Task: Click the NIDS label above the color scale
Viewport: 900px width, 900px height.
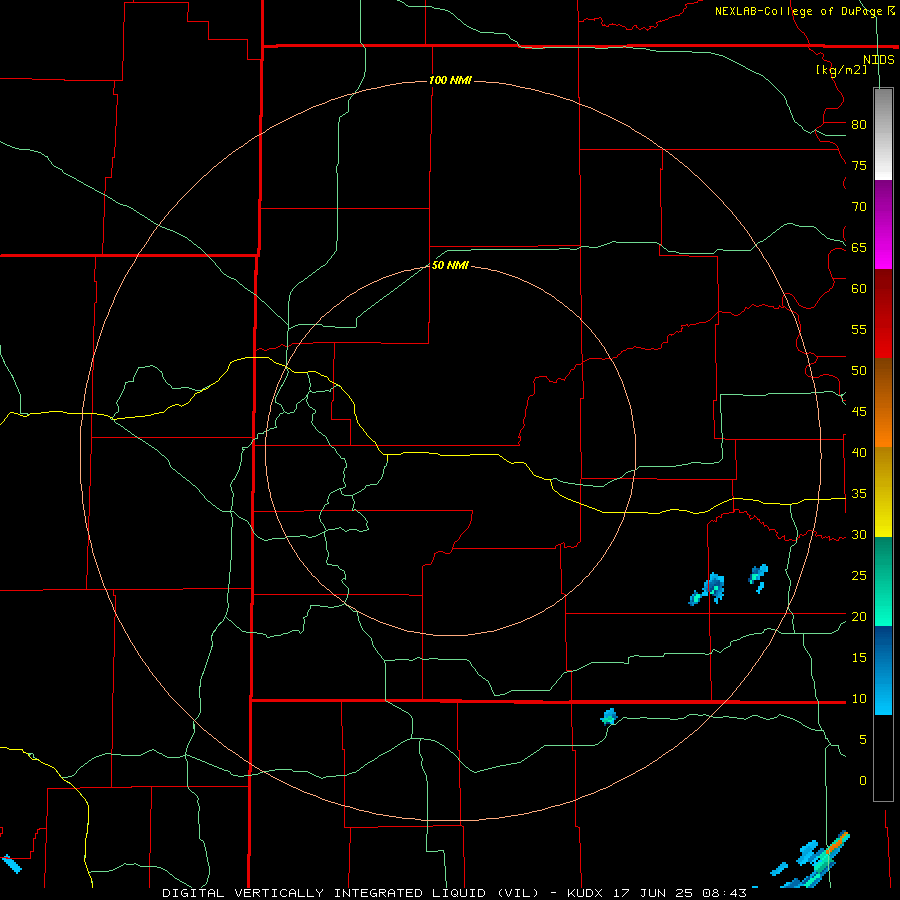Action: pyautogui.click(x=879, y=60)
